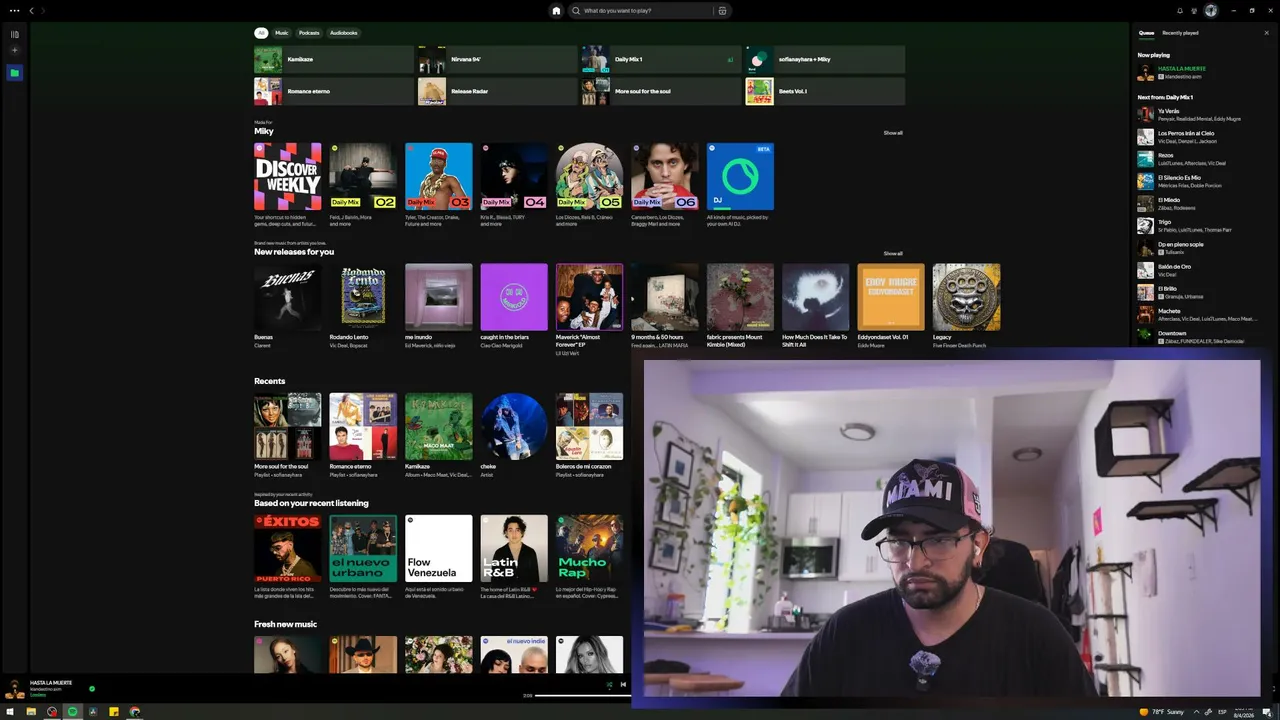Select the Music filter chip
The image size is (1280, 720).
click(x=282, y=33)
